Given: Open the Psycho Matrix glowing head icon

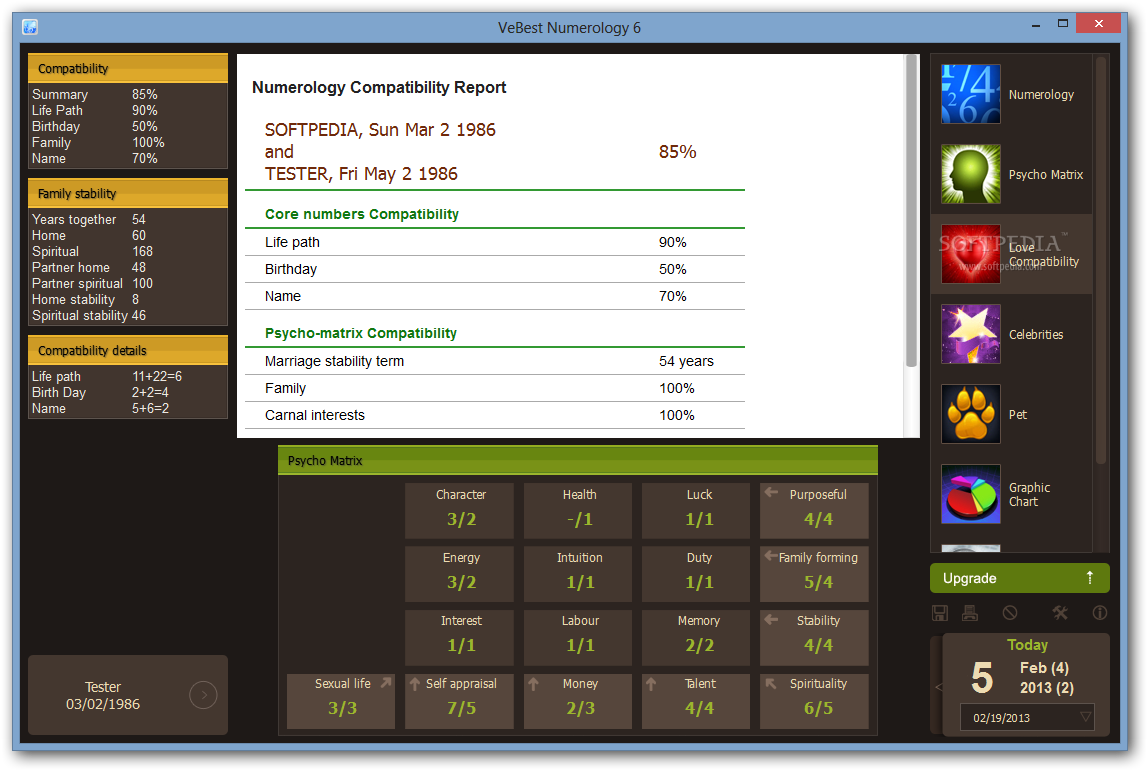Looking at the screenshot, I should [x=970, y=174].
